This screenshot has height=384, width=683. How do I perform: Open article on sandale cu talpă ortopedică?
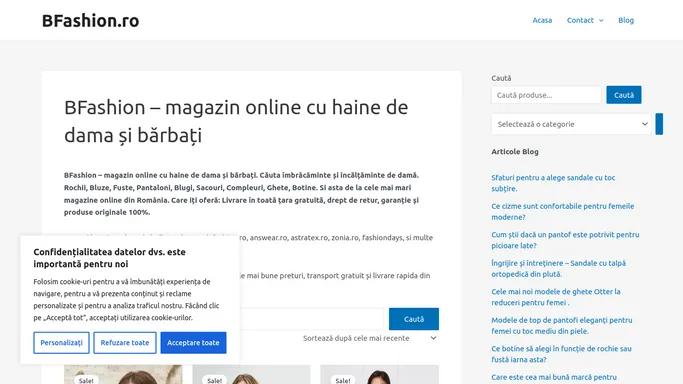tap(558, 269)
